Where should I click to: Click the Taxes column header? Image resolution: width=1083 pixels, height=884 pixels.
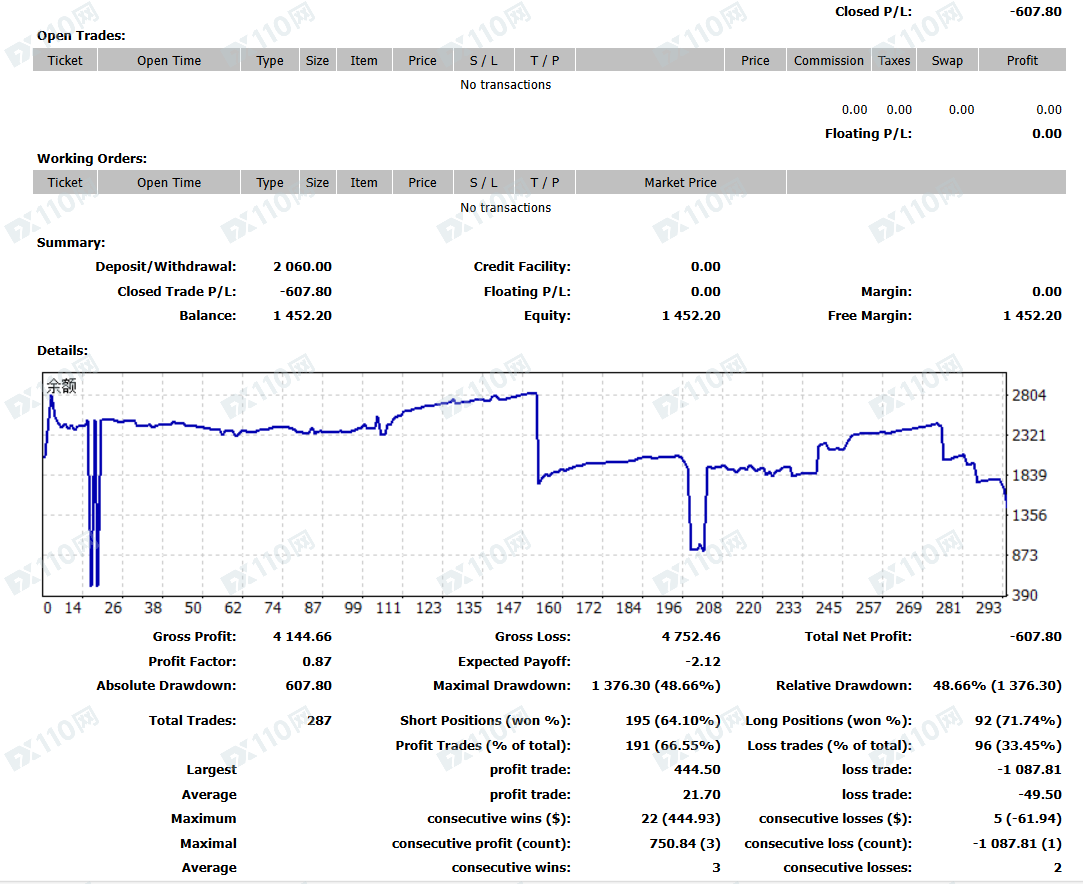click(x=894, y=60)
